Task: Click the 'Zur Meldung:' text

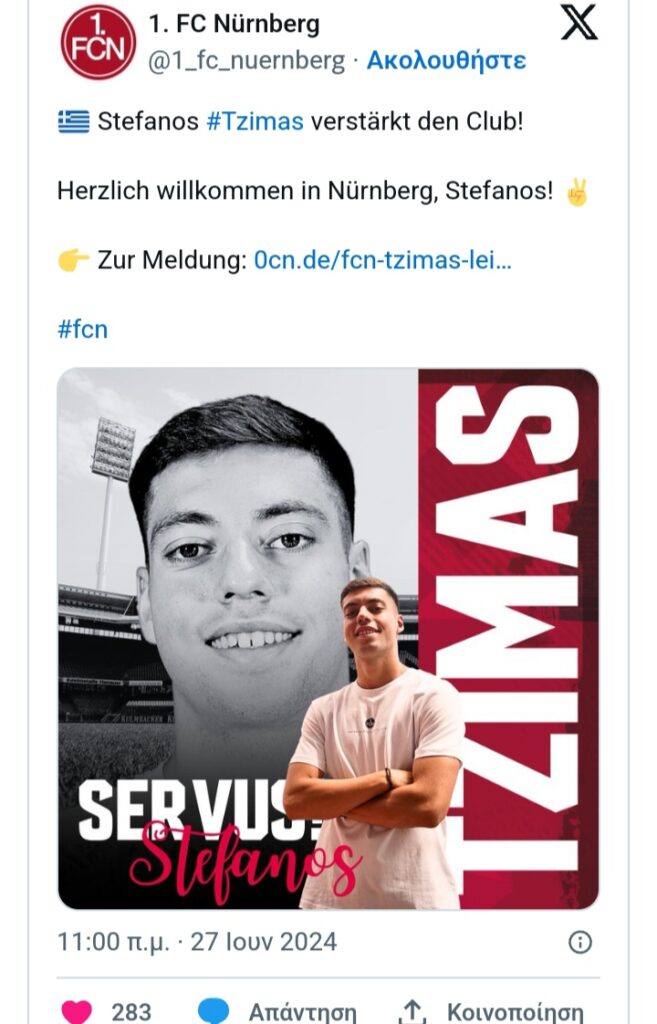Action: pyautogui.click(x=172, y=261)
